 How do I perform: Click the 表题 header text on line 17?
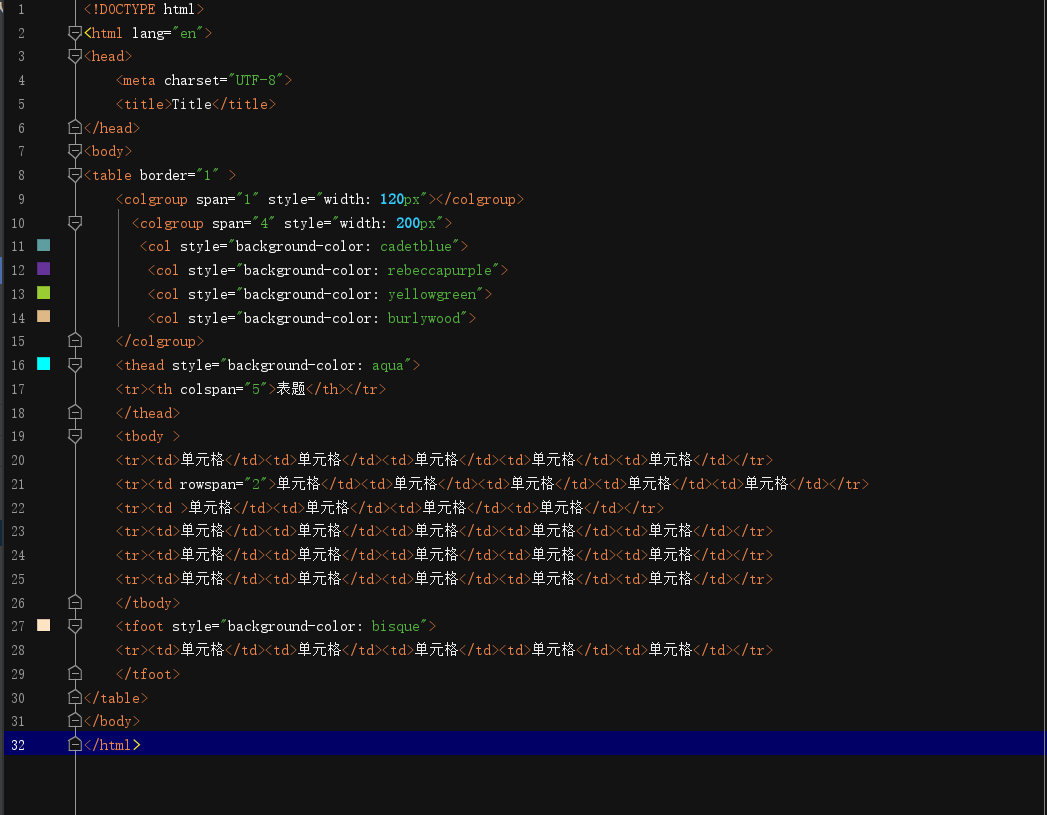(x=290, y=388)
